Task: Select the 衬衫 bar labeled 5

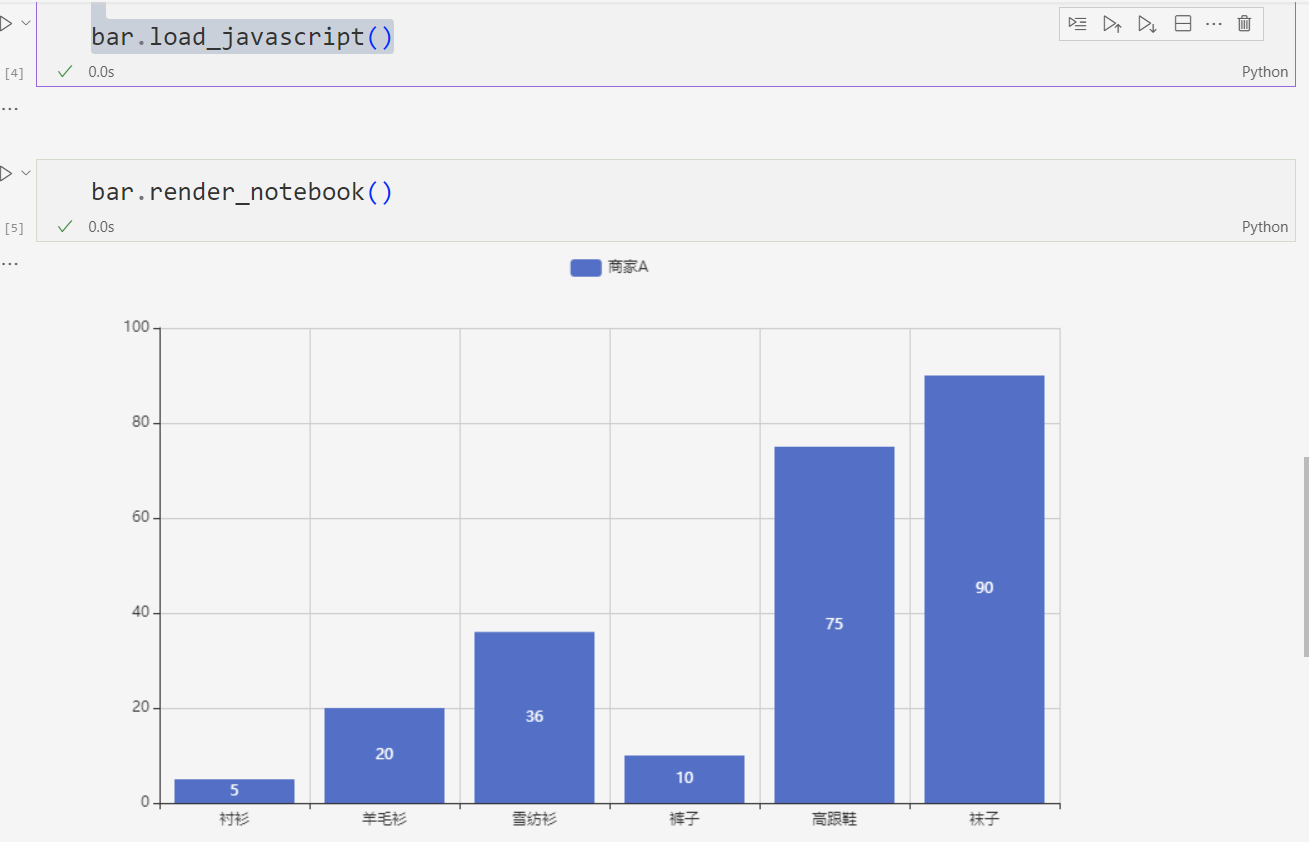Action: tap(234, 791)
